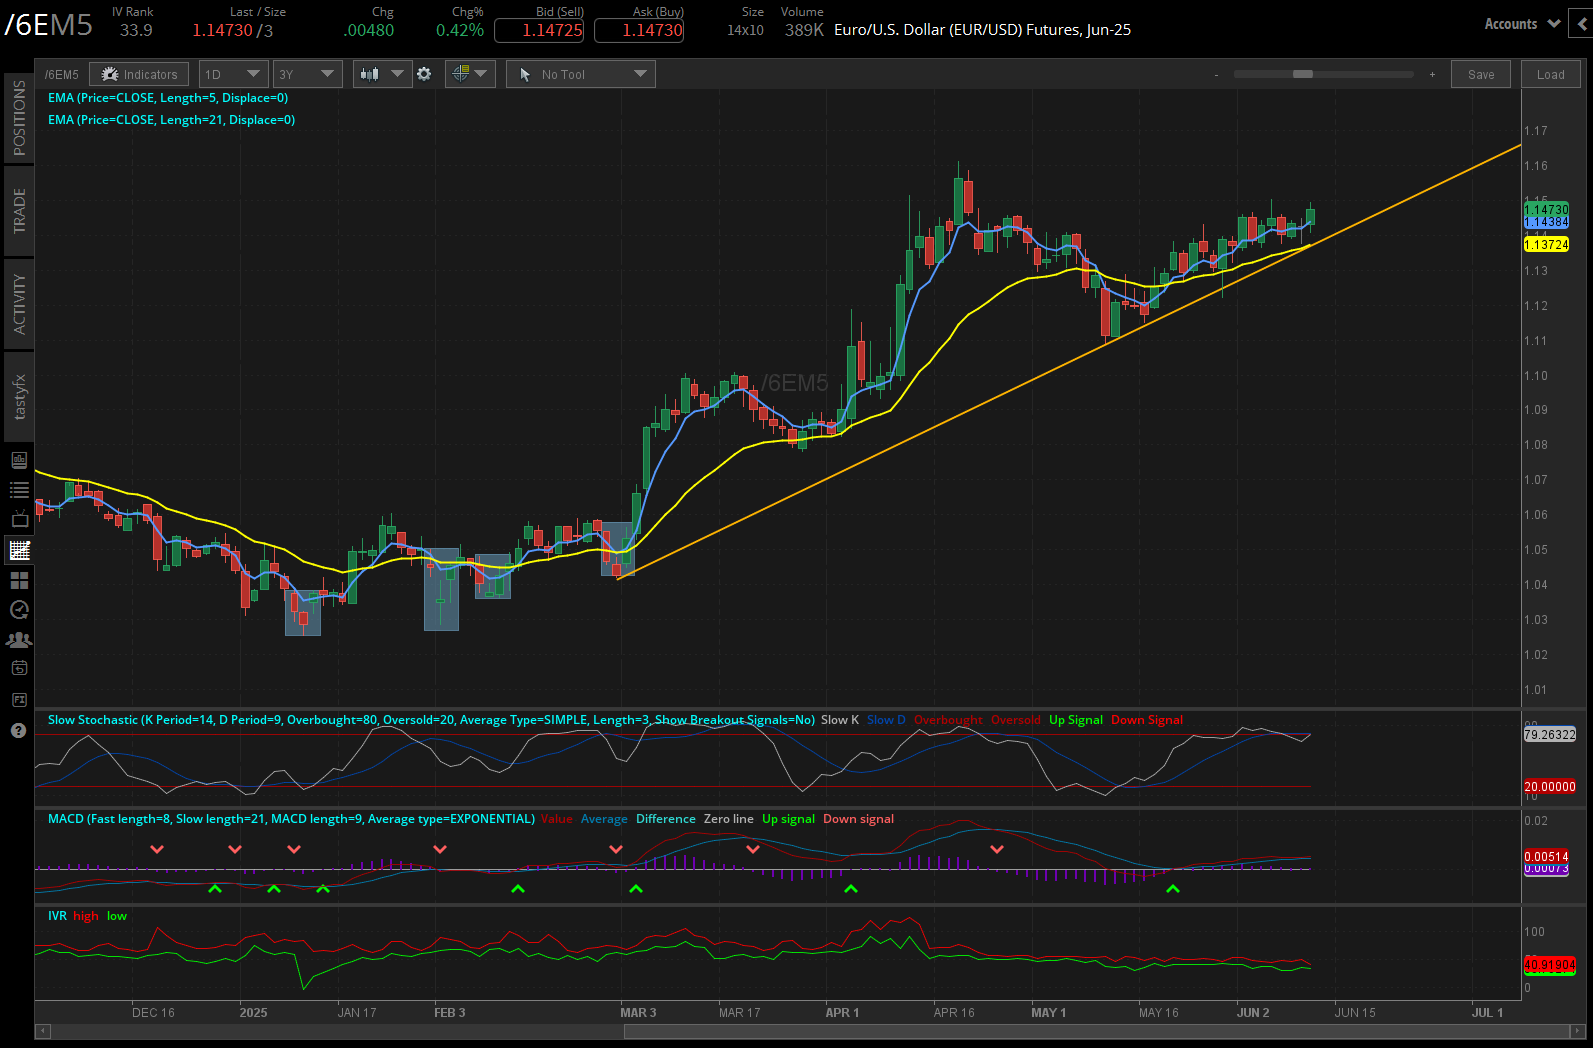Click the pointer icon in No Tool box

[525, 74]
